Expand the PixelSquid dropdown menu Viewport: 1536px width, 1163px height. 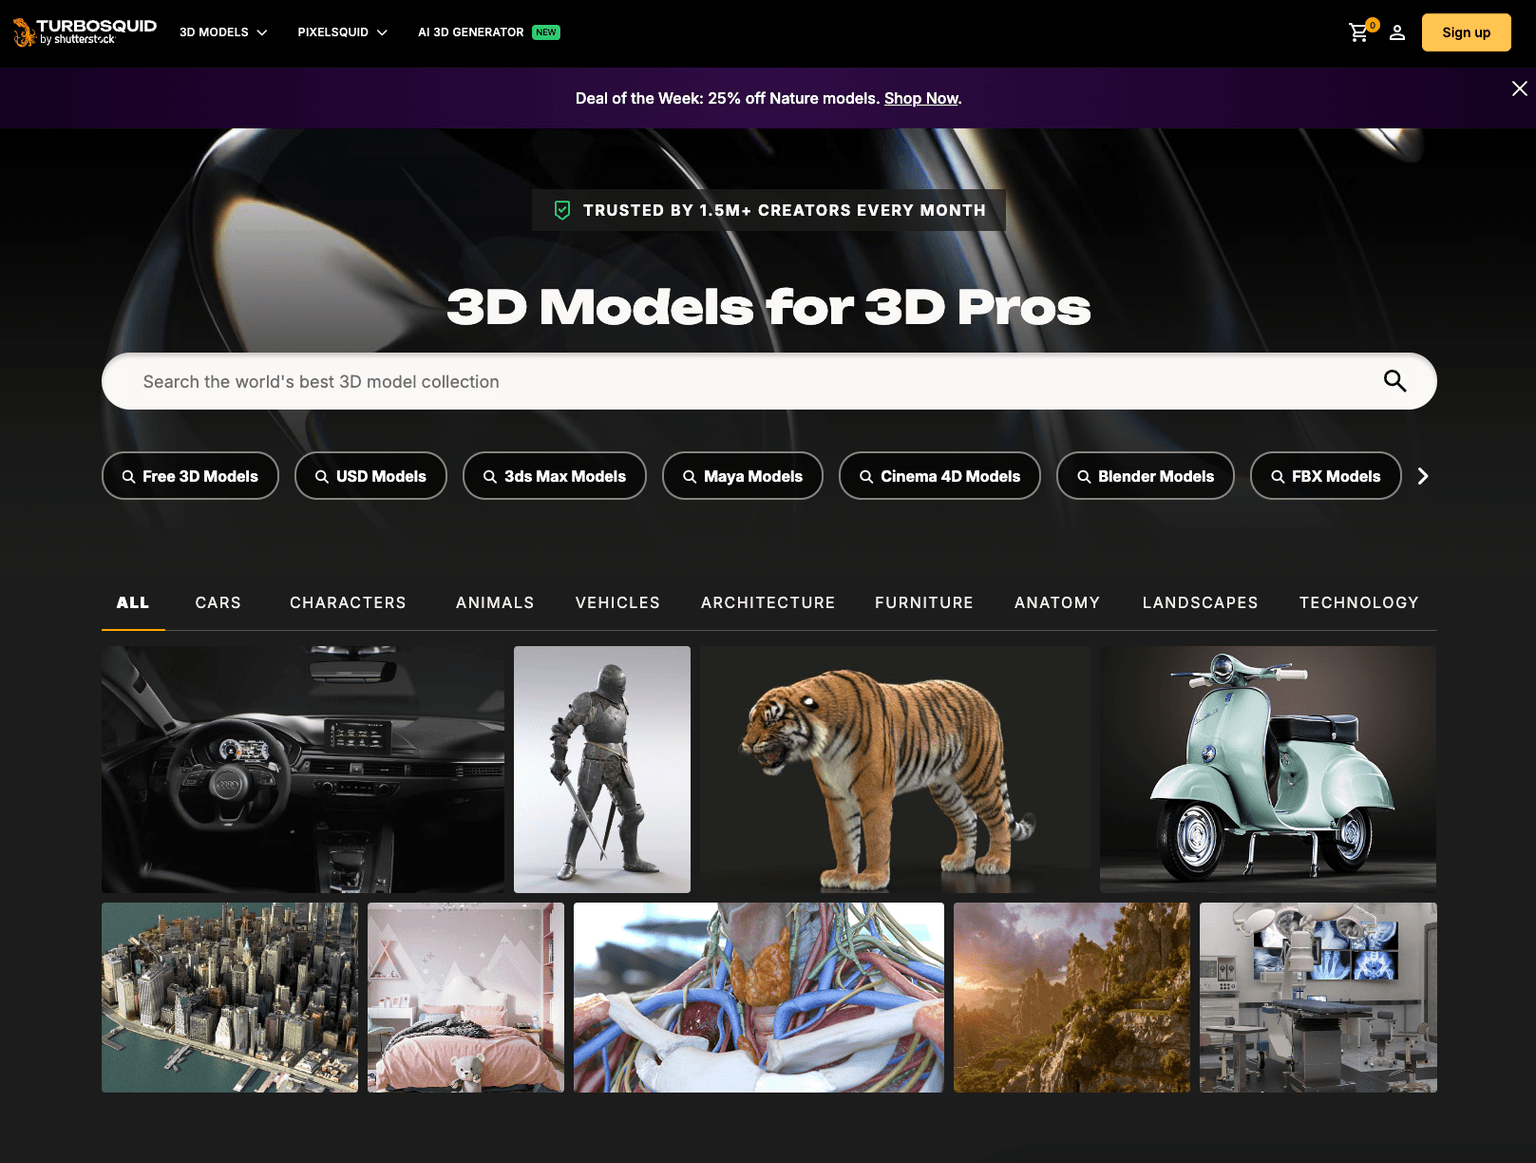342,32
